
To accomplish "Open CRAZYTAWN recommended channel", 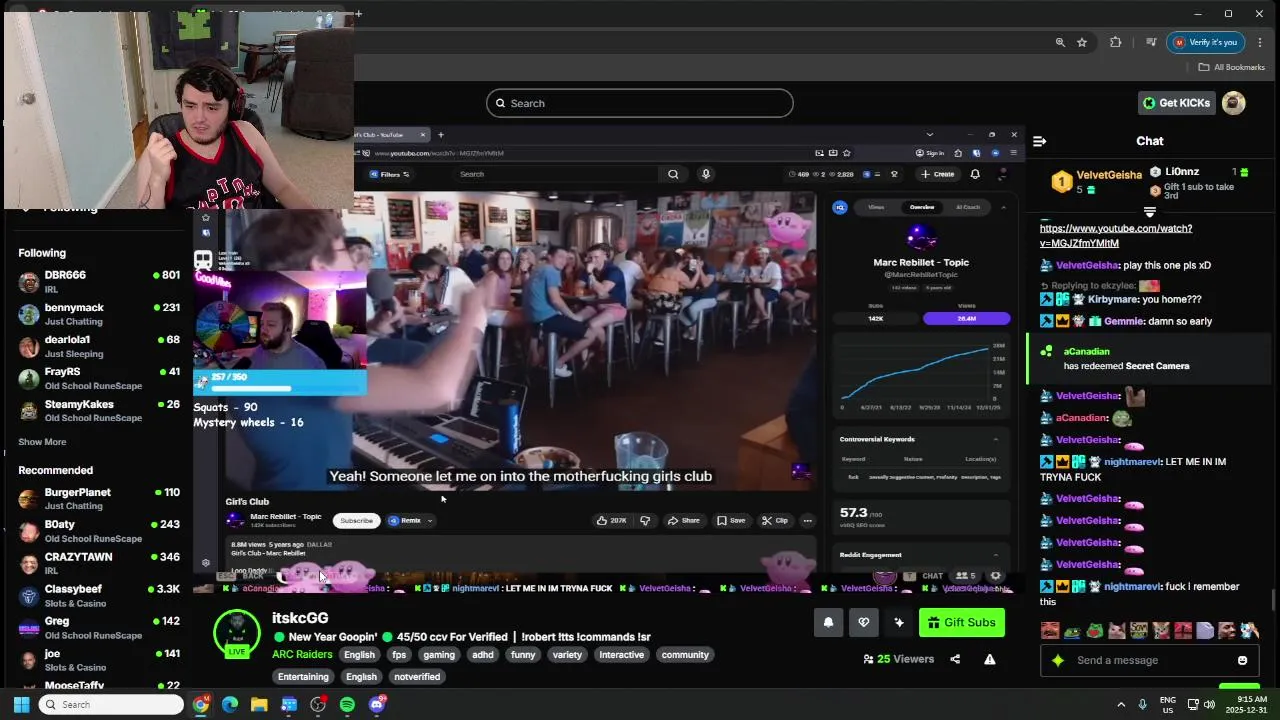I will [x=100, y=563].
